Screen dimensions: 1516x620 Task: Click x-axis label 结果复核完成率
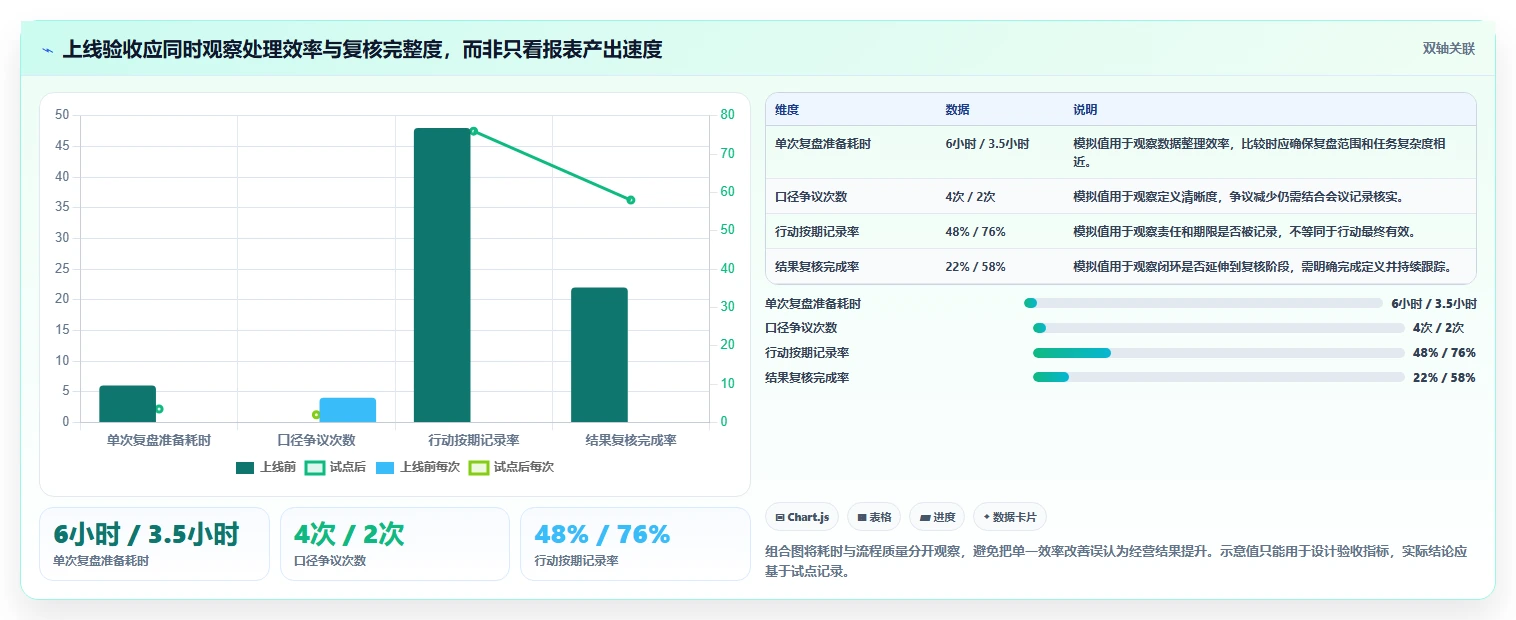click(631, 440)
